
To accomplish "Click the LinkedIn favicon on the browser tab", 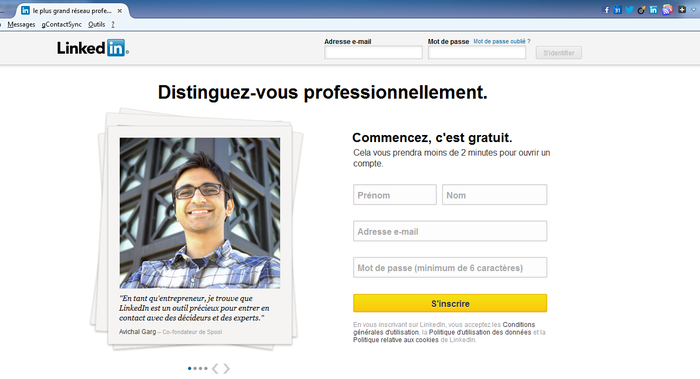I will (25, 10).
